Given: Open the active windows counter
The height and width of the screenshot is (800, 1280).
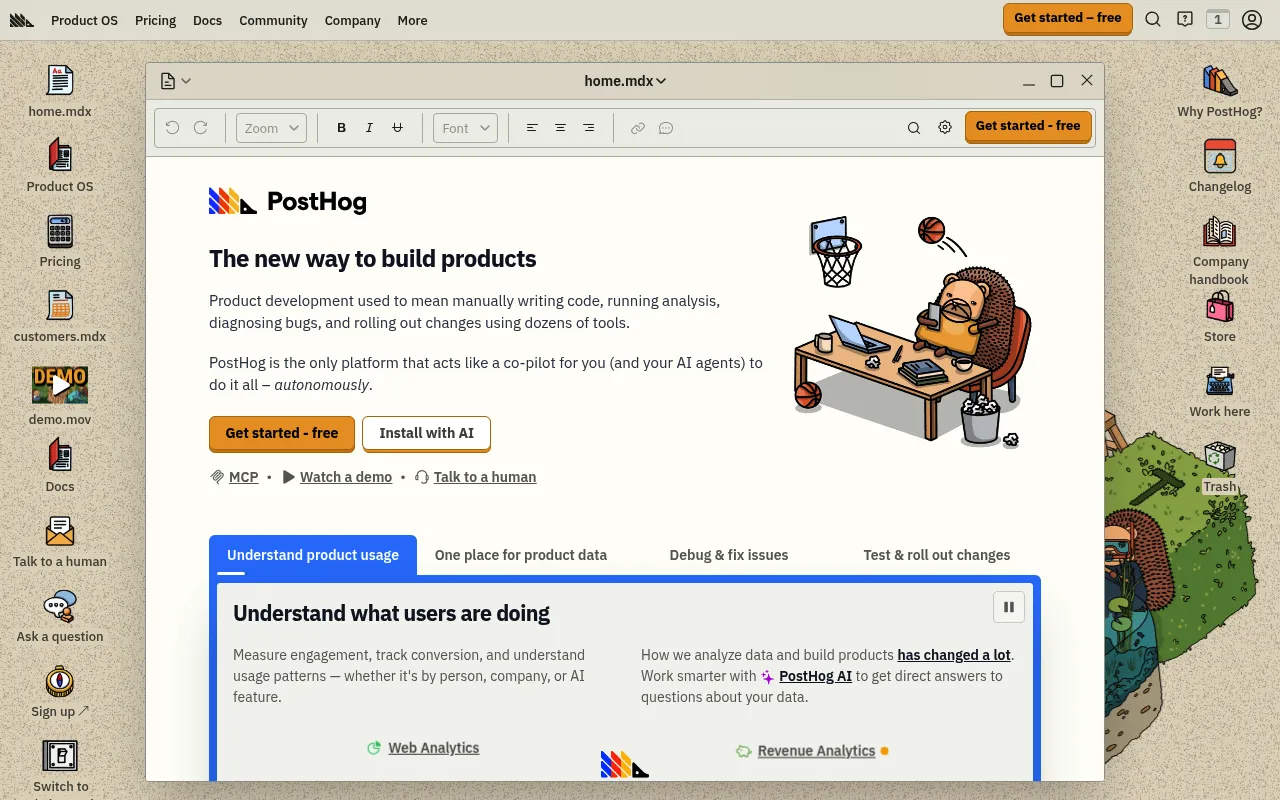Looking at the screenshot, I should pyautogui.click(x=1217, y=19).
